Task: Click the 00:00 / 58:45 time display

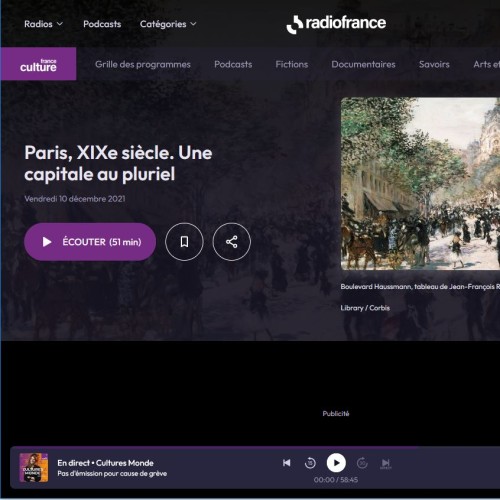Action: tap(336, 480)
